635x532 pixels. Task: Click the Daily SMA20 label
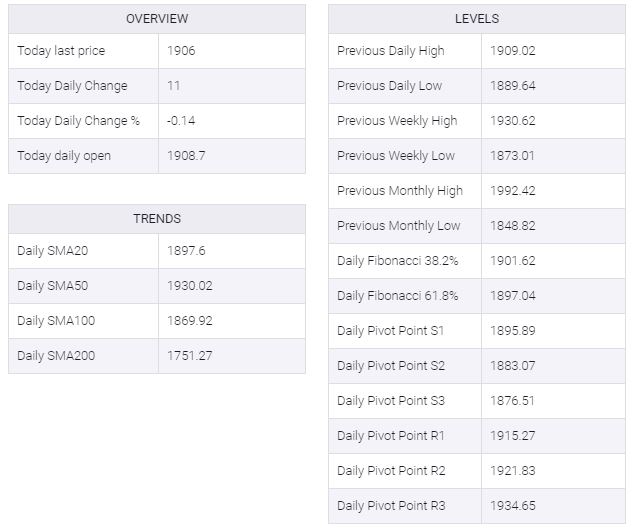point(52,251)
